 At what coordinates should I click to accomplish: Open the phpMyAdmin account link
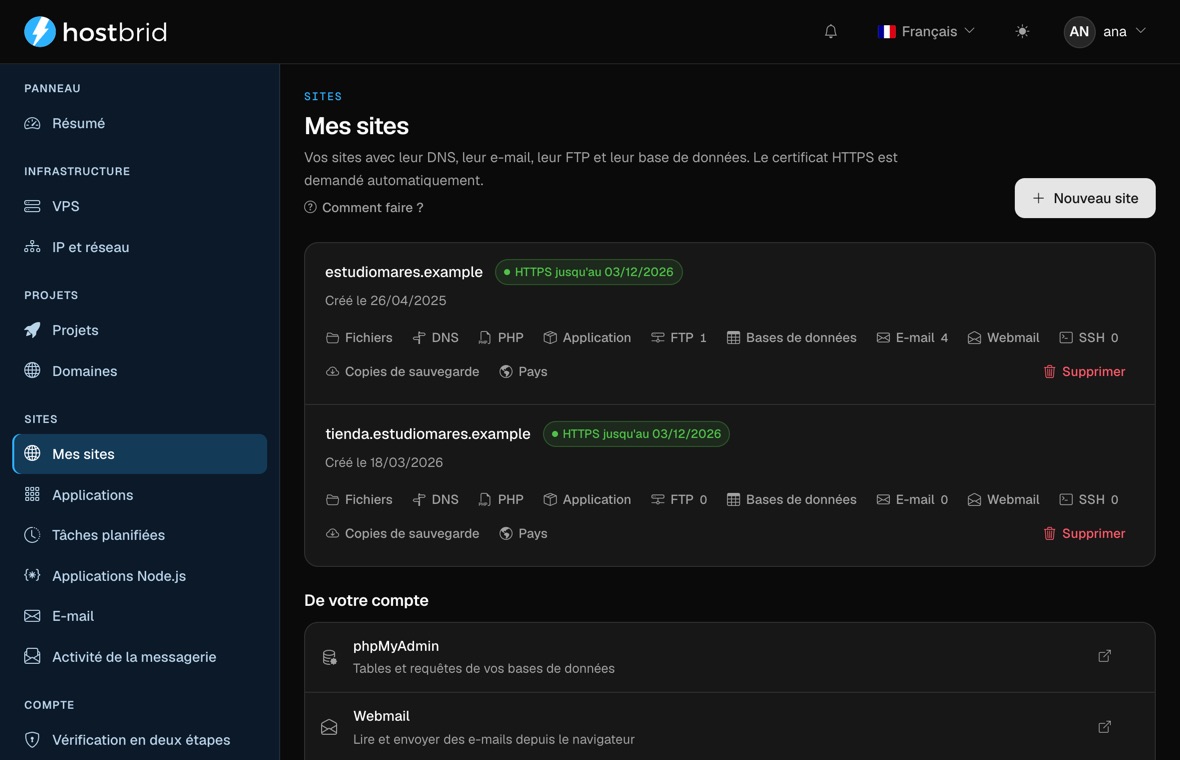point(729,657)
